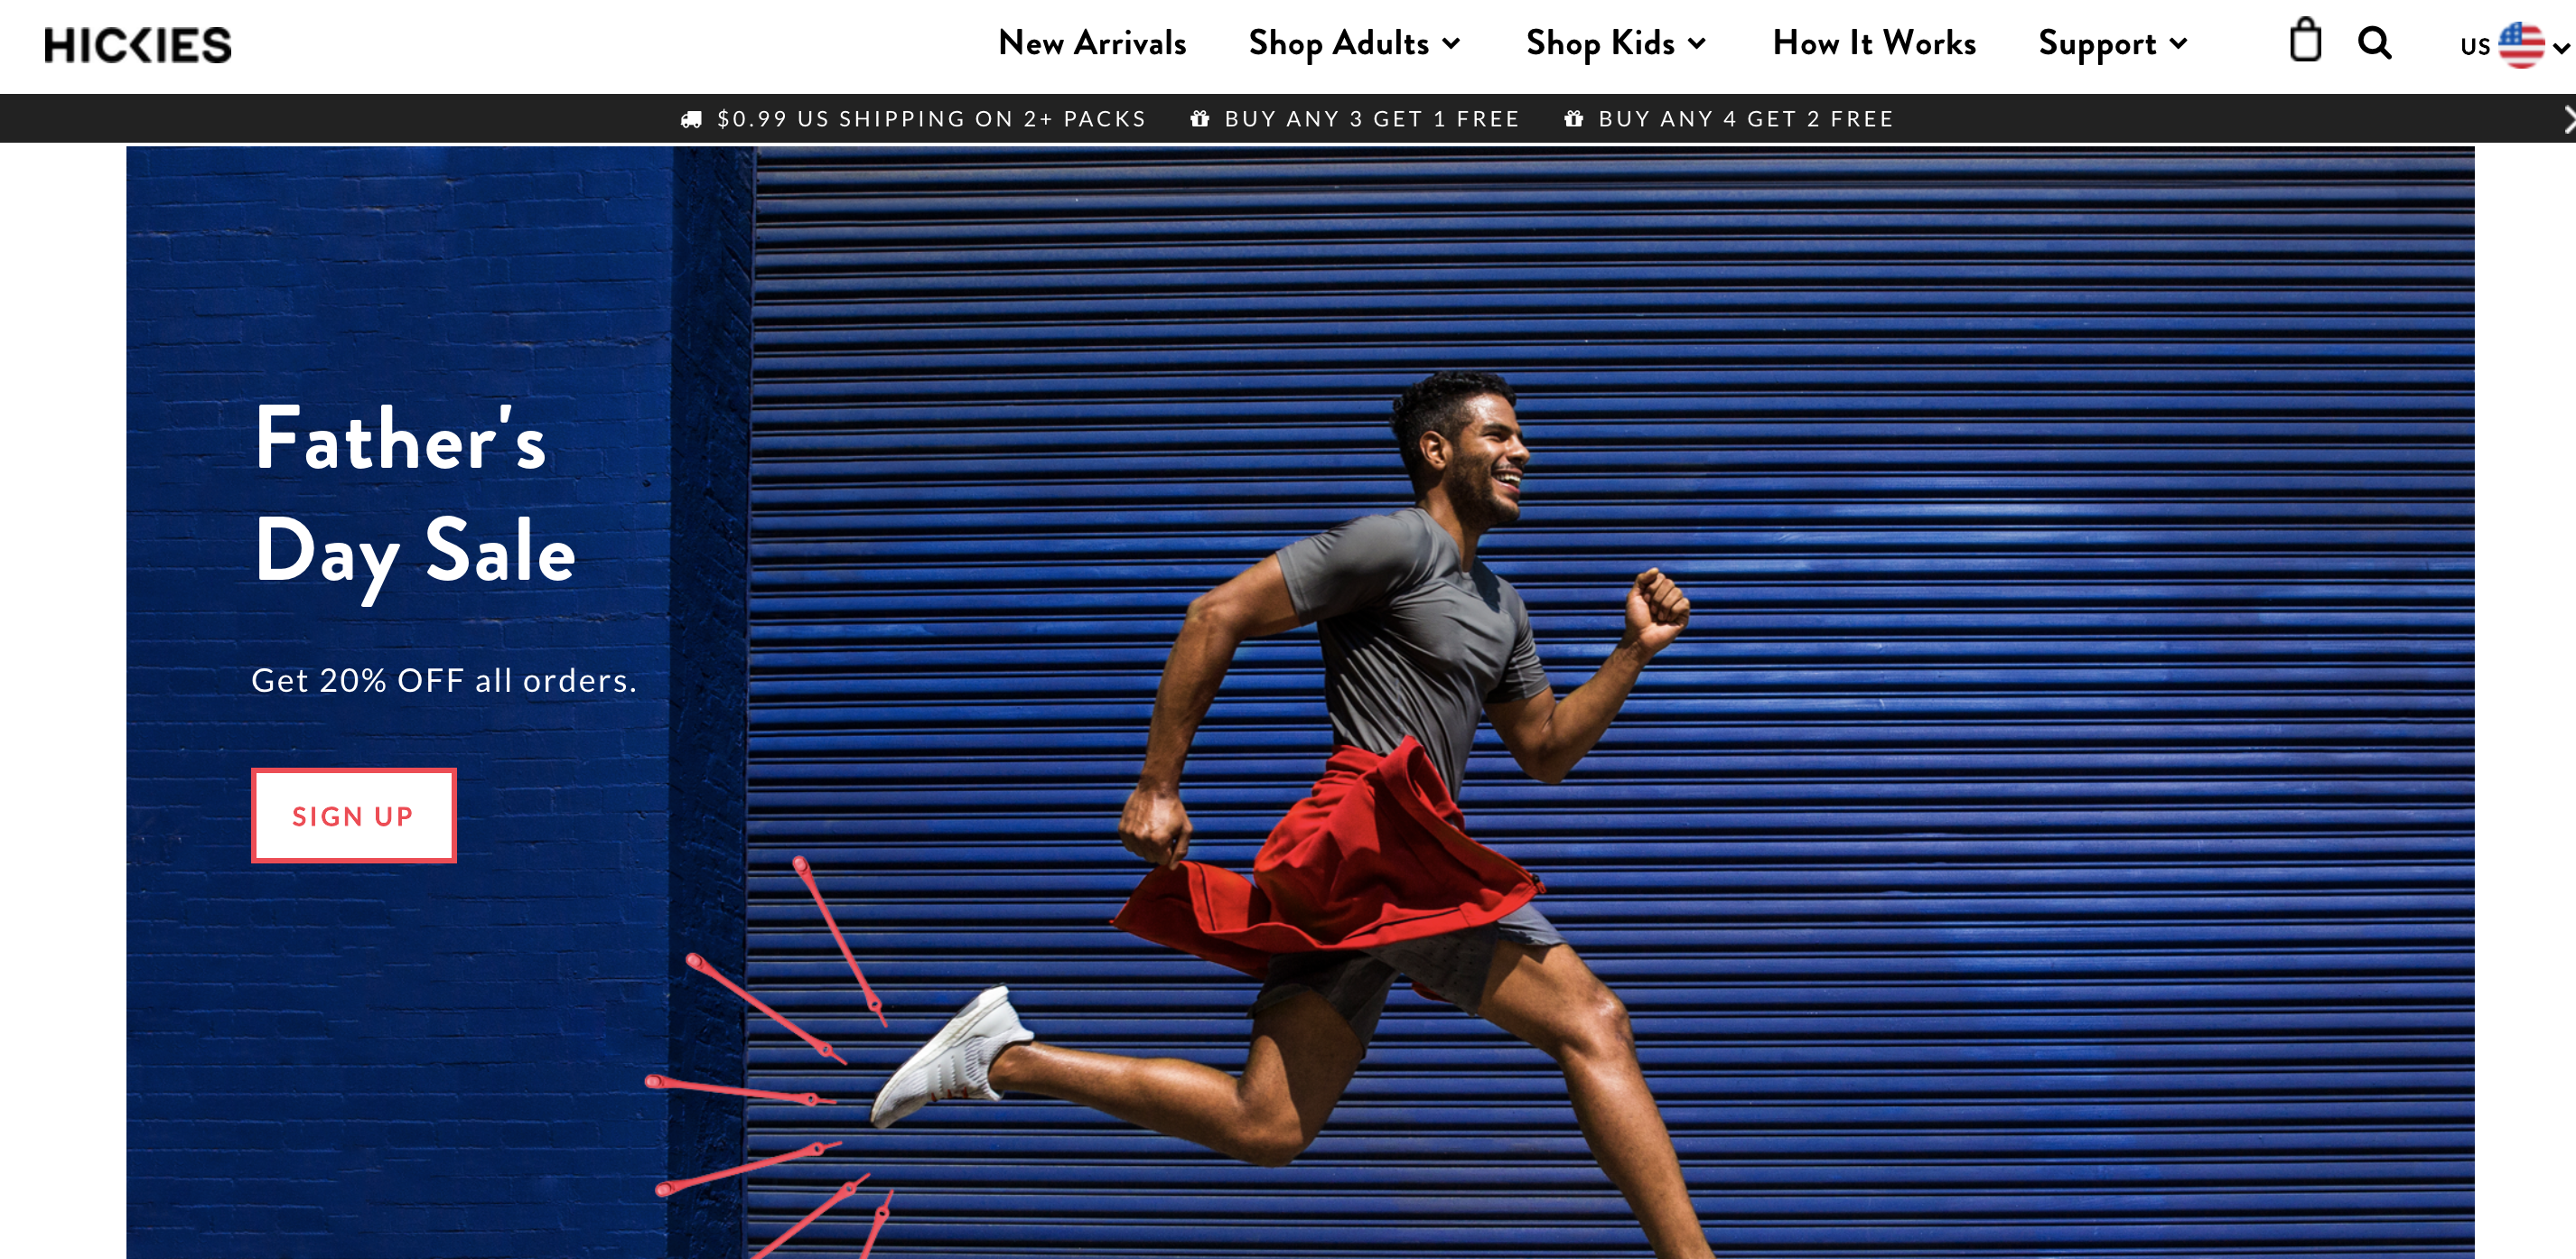The height and width of the screenshot is (1259, 2576).
Task: Click the US country label
Action: (x=2475, y=46)
